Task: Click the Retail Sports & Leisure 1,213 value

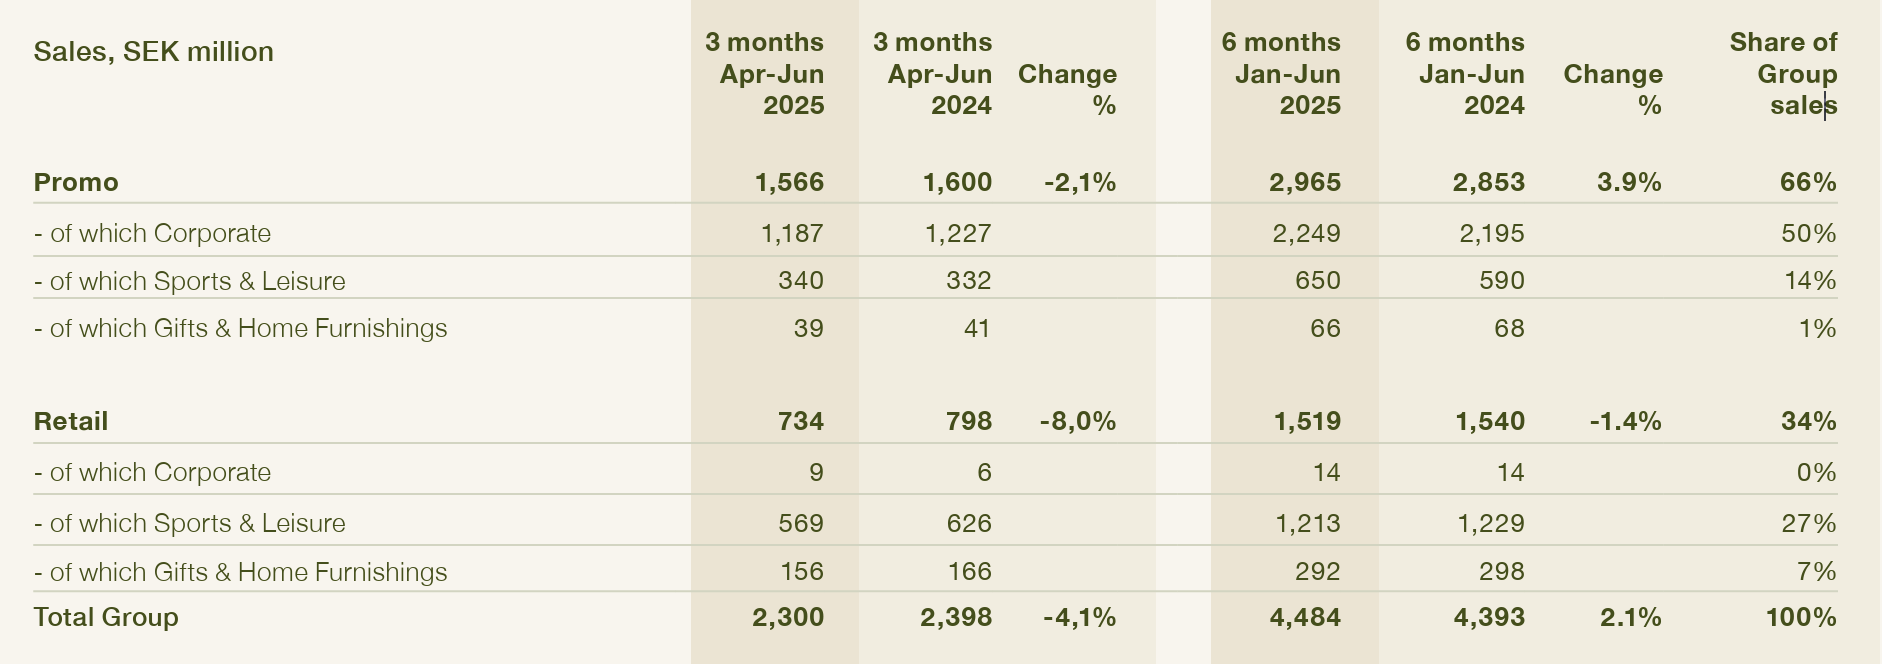Action: click(1308, 523)
